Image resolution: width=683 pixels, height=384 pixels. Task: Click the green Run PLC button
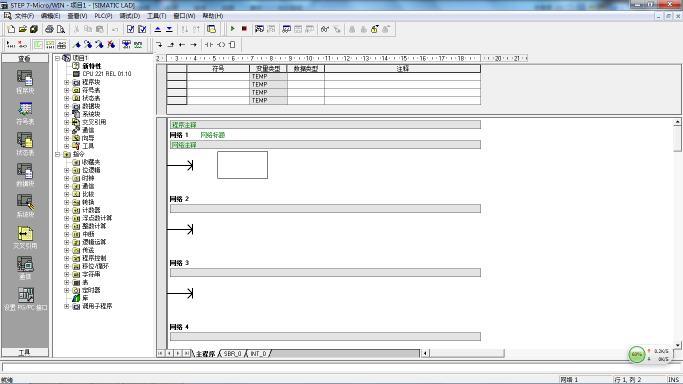pos(233,29)
